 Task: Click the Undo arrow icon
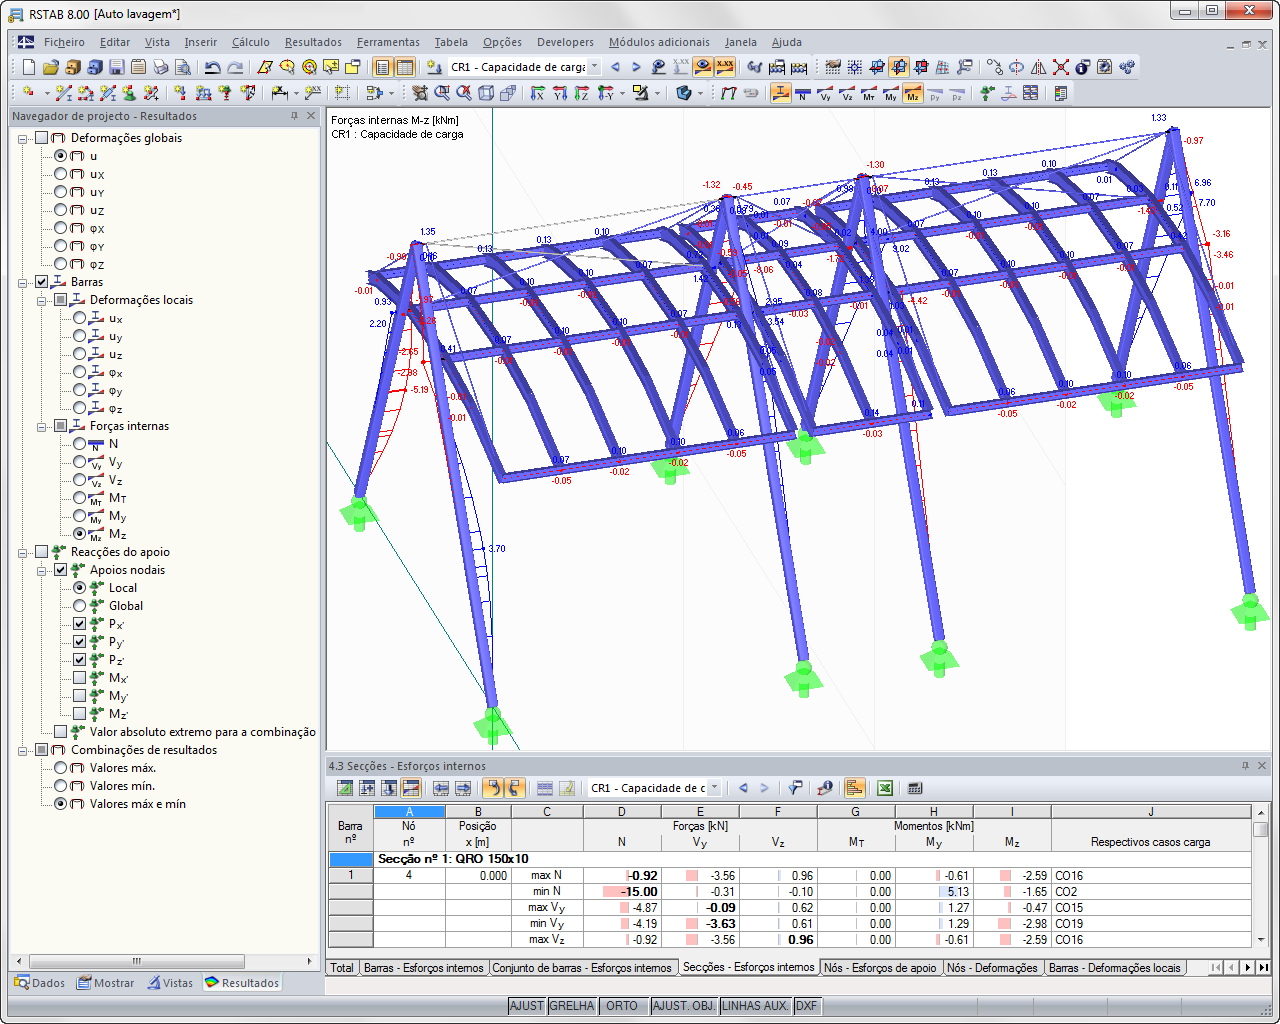[212, 67]
